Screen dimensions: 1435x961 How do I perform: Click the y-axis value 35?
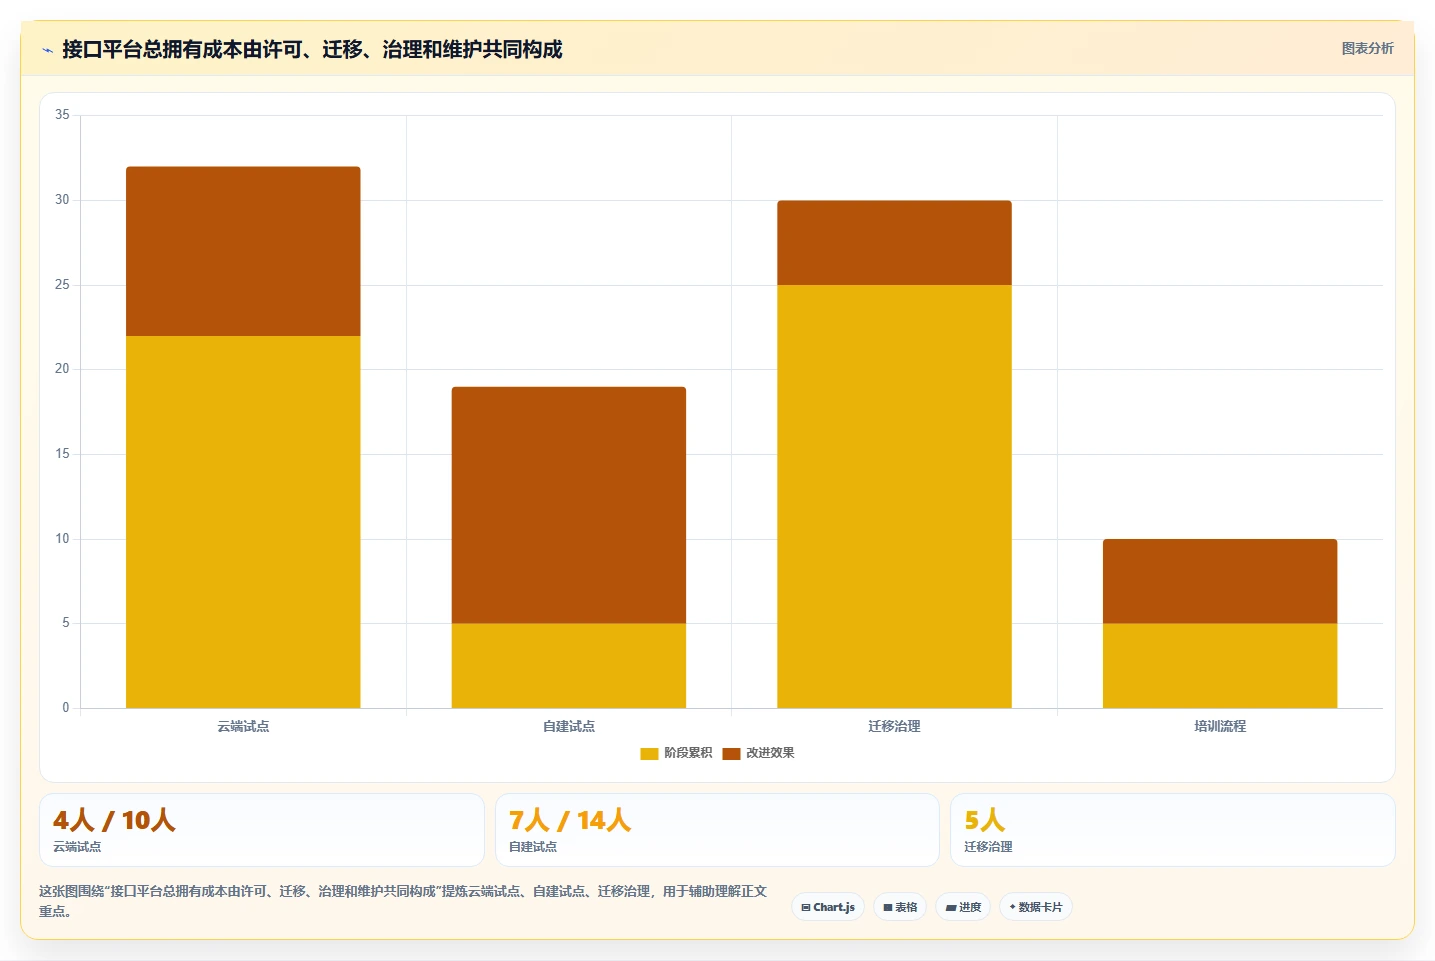coord(62,115)
